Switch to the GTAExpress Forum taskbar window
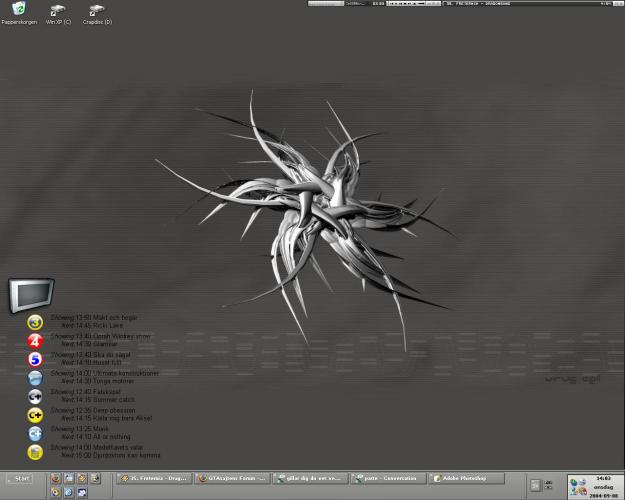This screenshot has width=625, height=500. point(232,479)
